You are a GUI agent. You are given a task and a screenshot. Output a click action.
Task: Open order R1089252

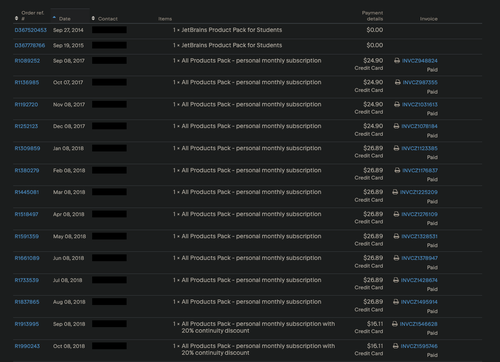click(x=27, y=61)
